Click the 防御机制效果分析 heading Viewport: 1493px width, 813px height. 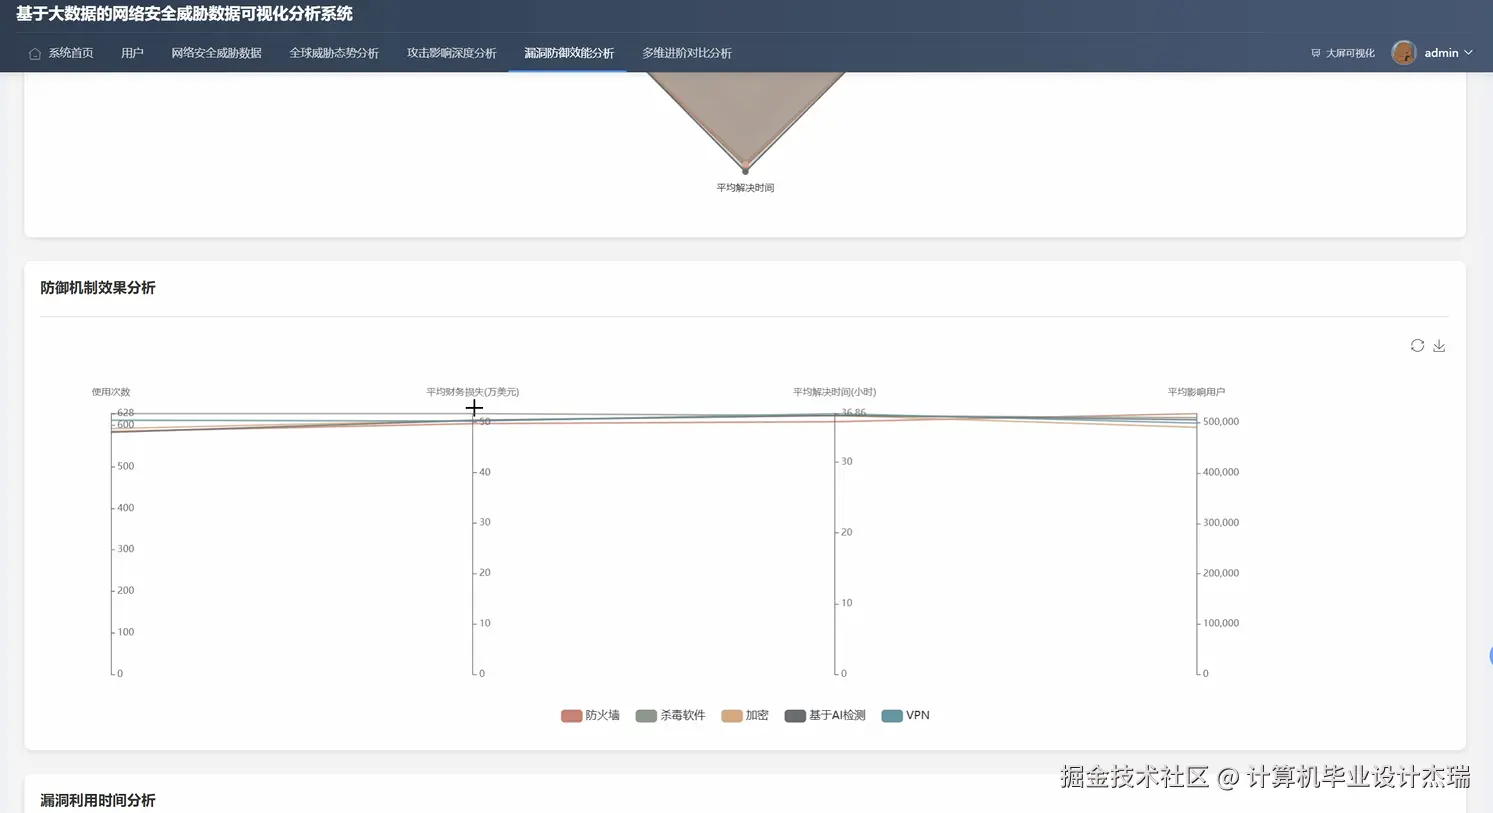98,288
